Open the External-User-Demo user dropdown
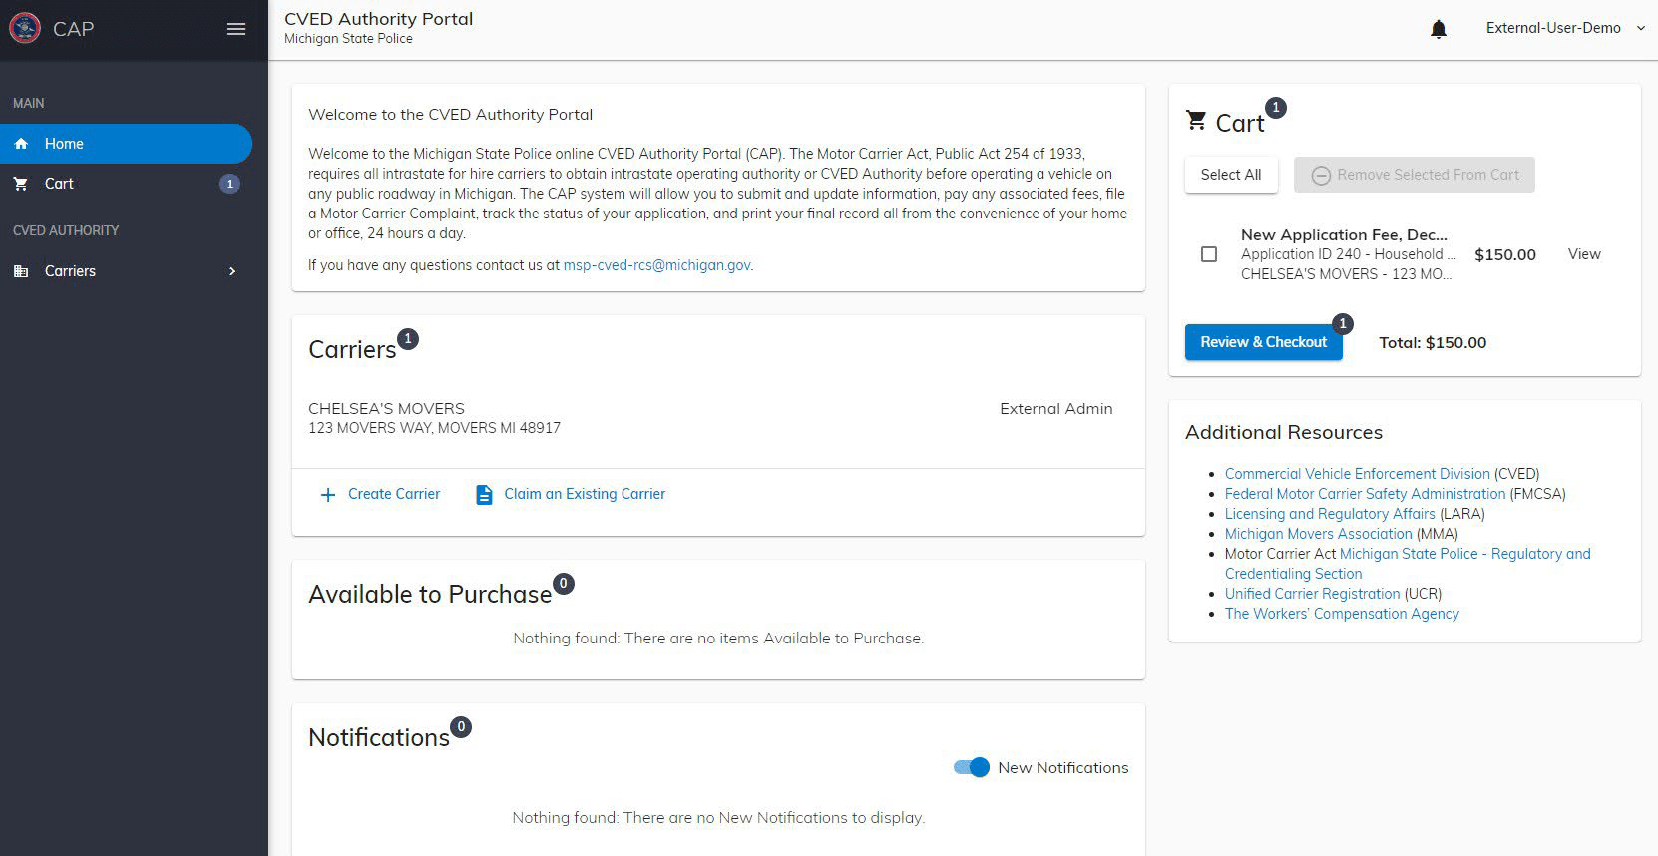 pyautogui.click(x=1565, y=28)
